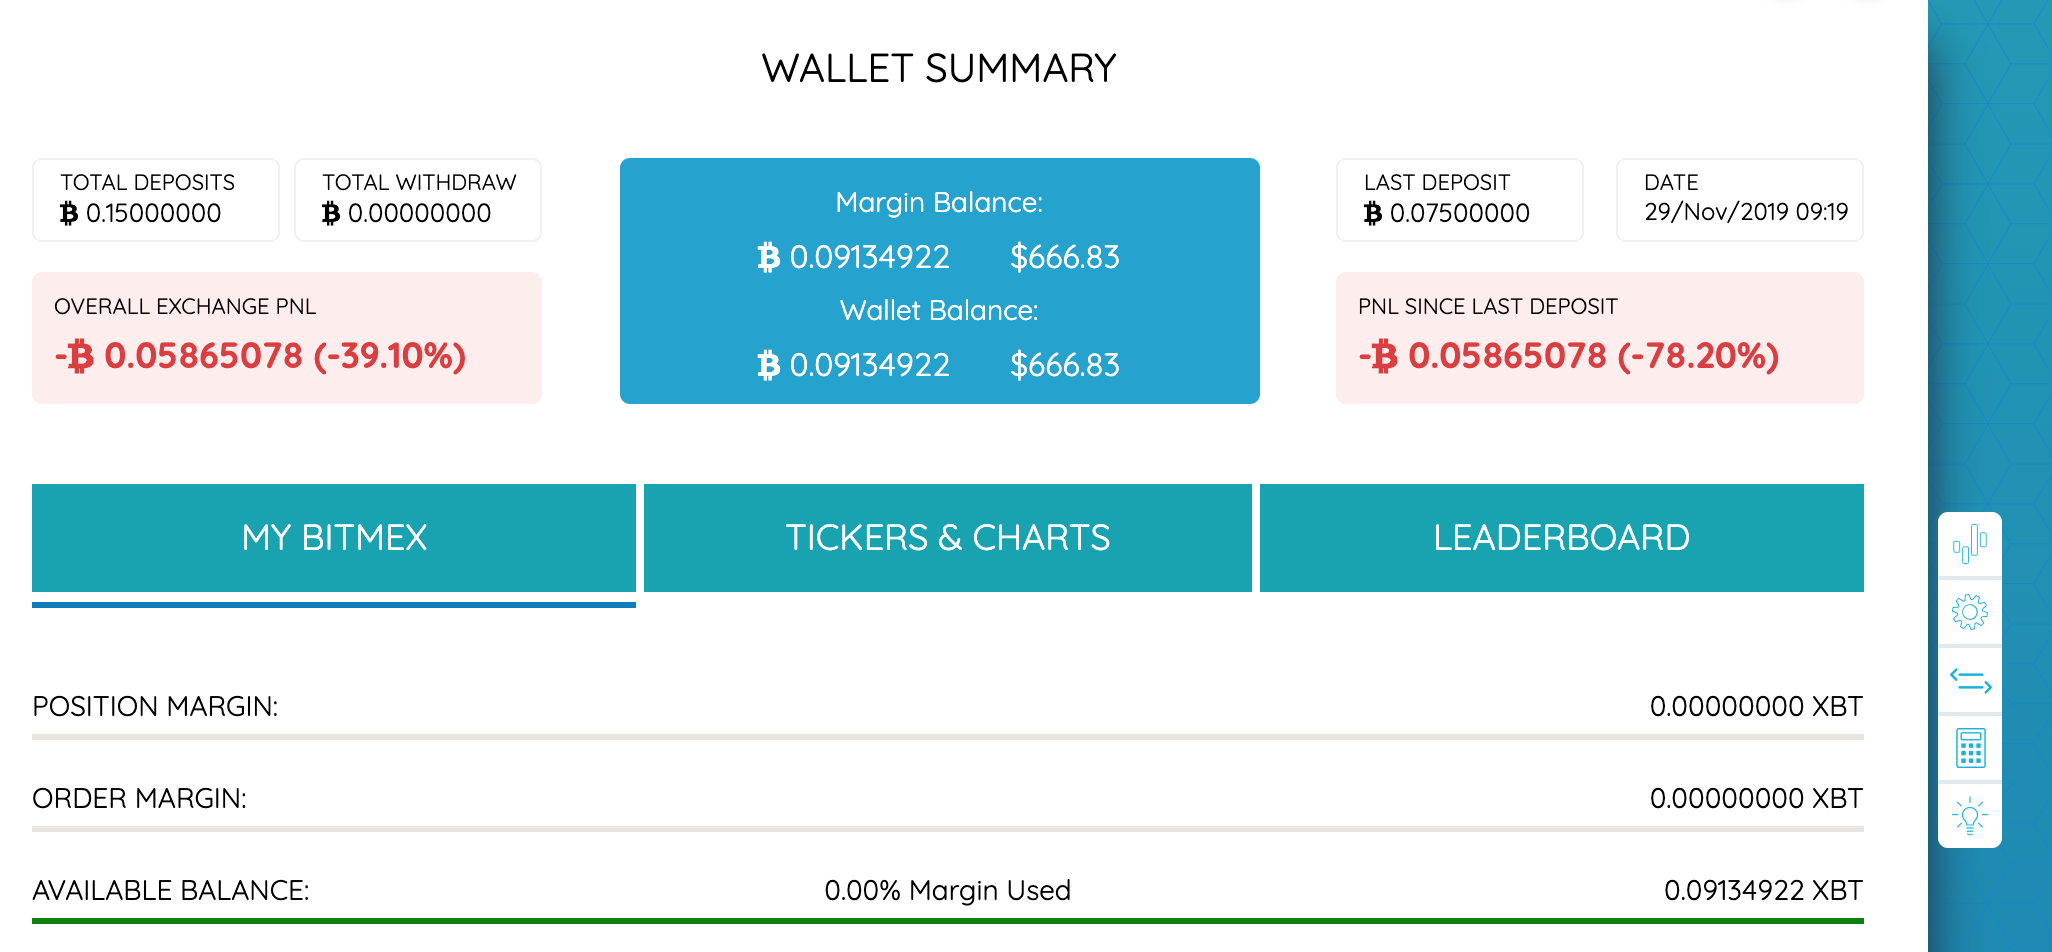The width and height of the screenshot is (2052, 952).
Task: Click the Available Balance XBT amount
Action: click(x=1762, y=891)
